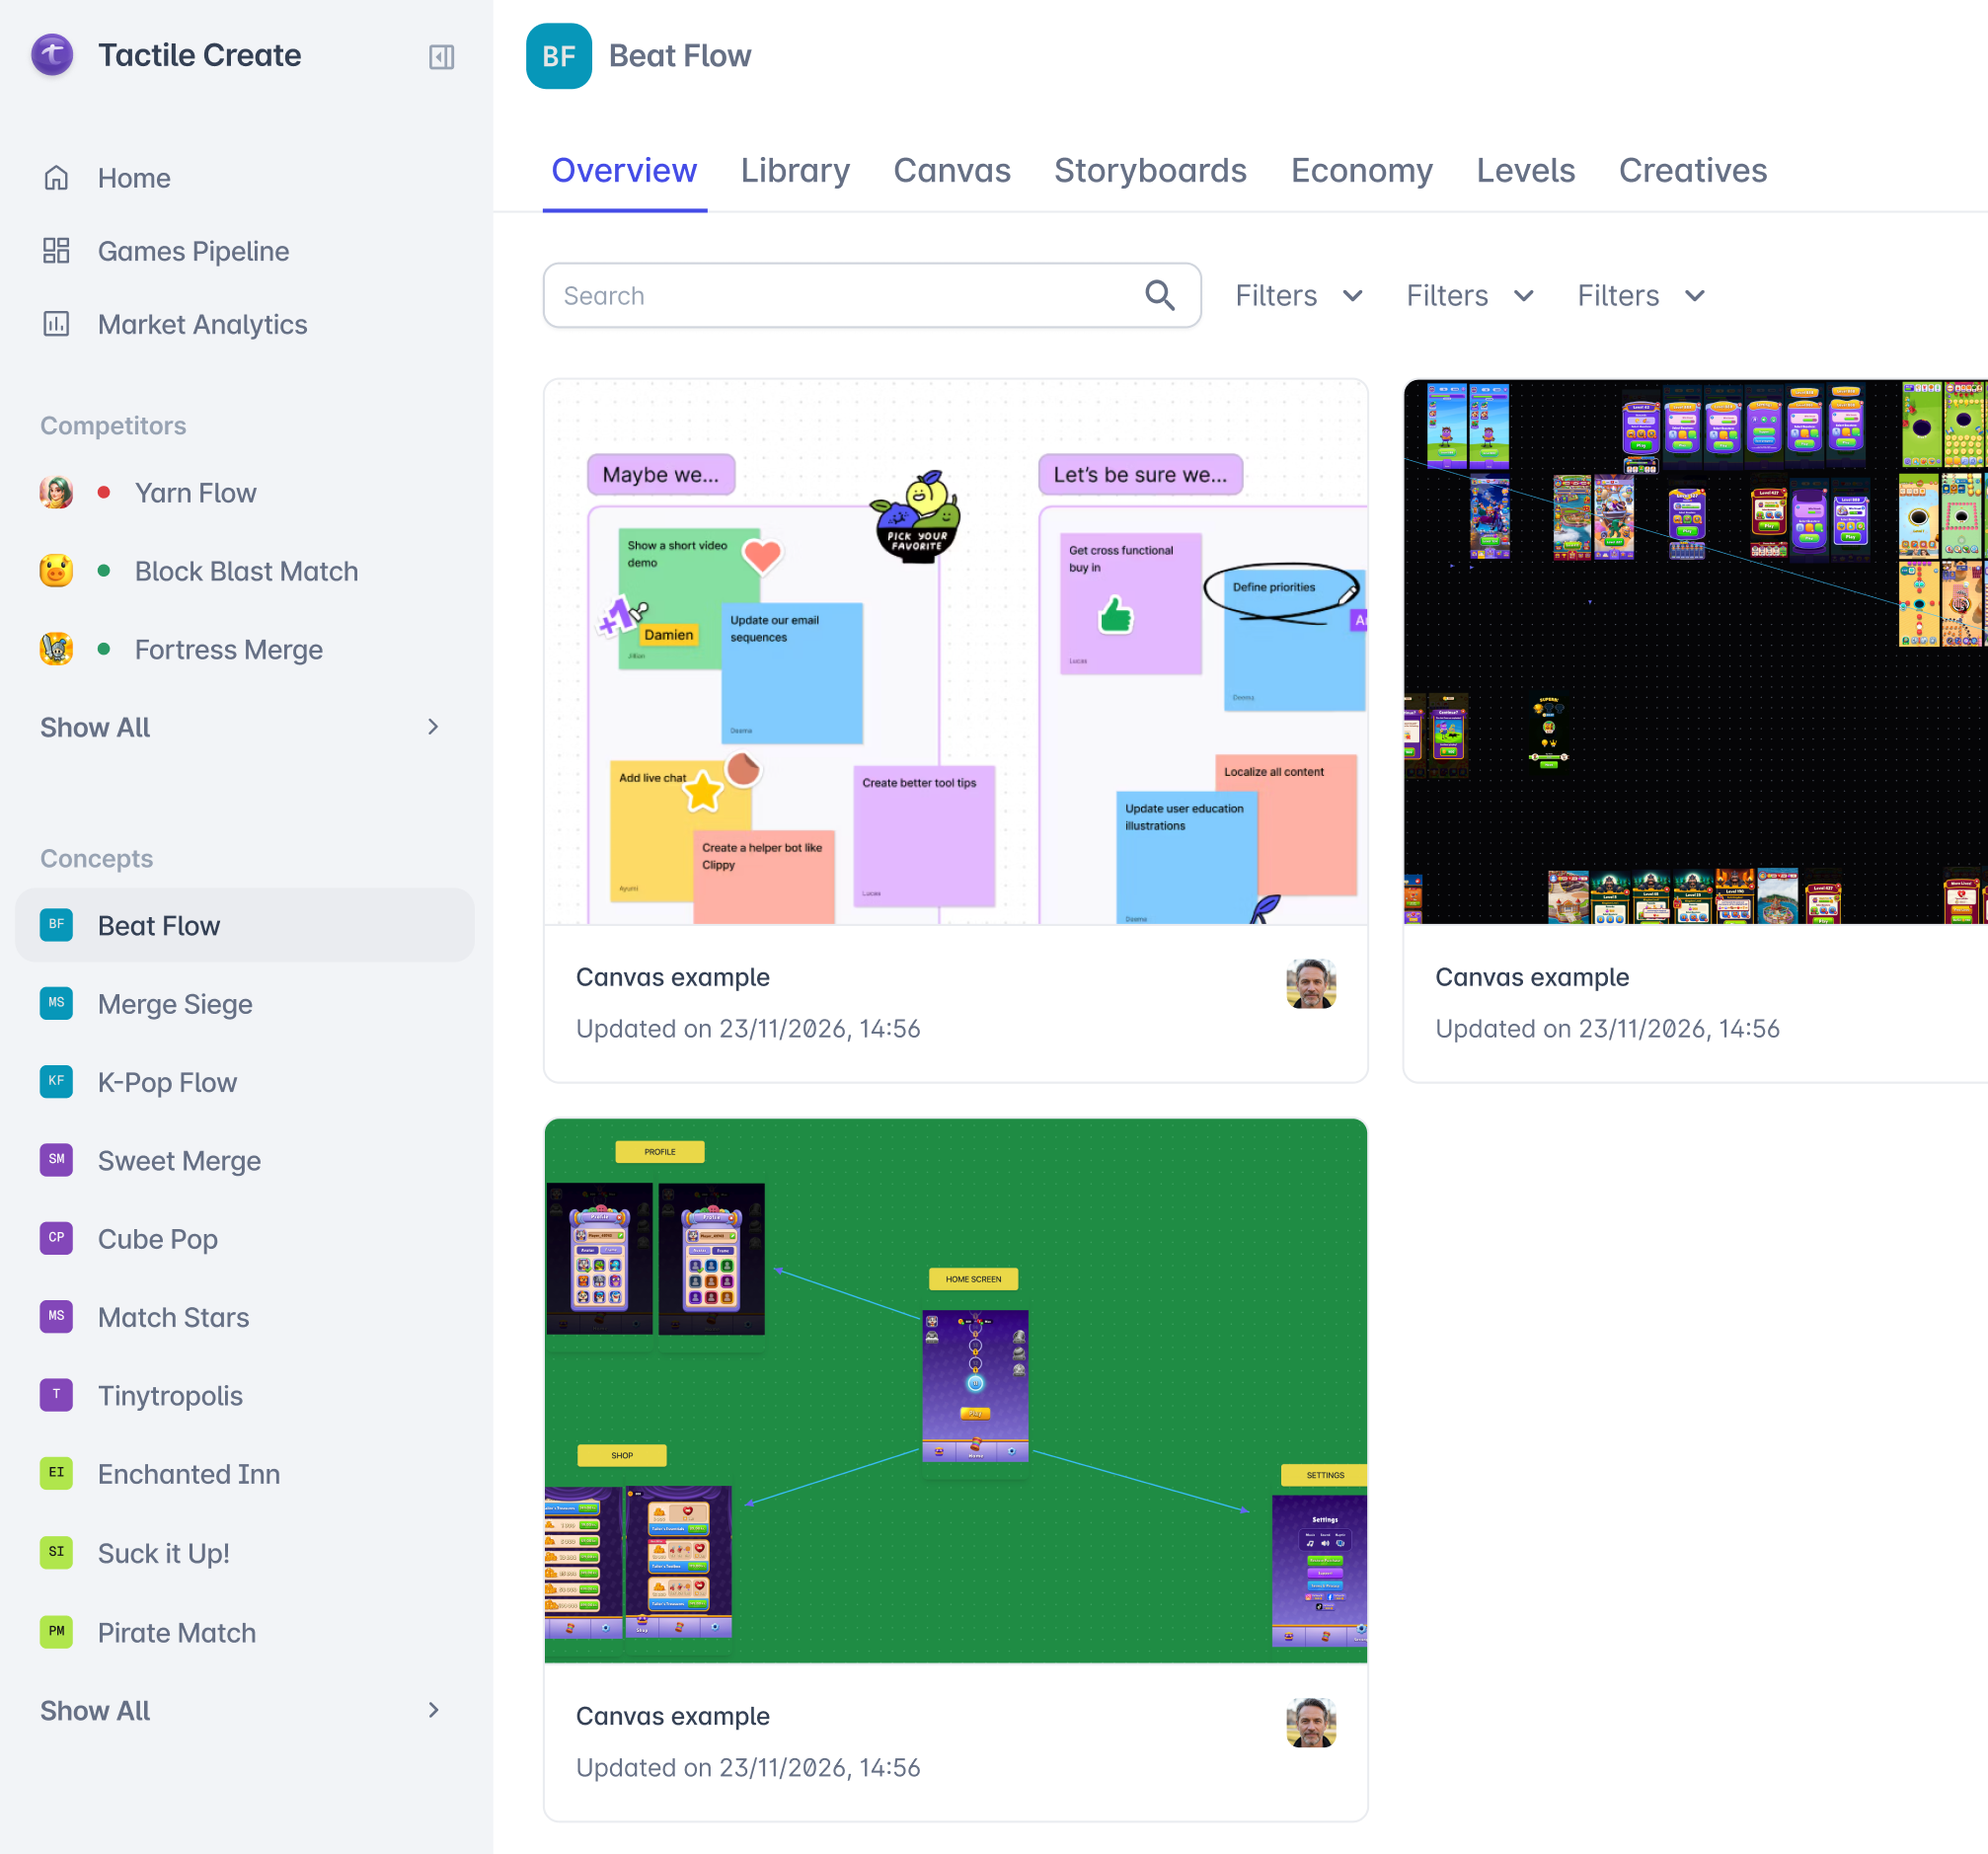The image size is (1988, 1854).
Task: Click the Tinytropolis T badge
Action: tap(56, 1395)
